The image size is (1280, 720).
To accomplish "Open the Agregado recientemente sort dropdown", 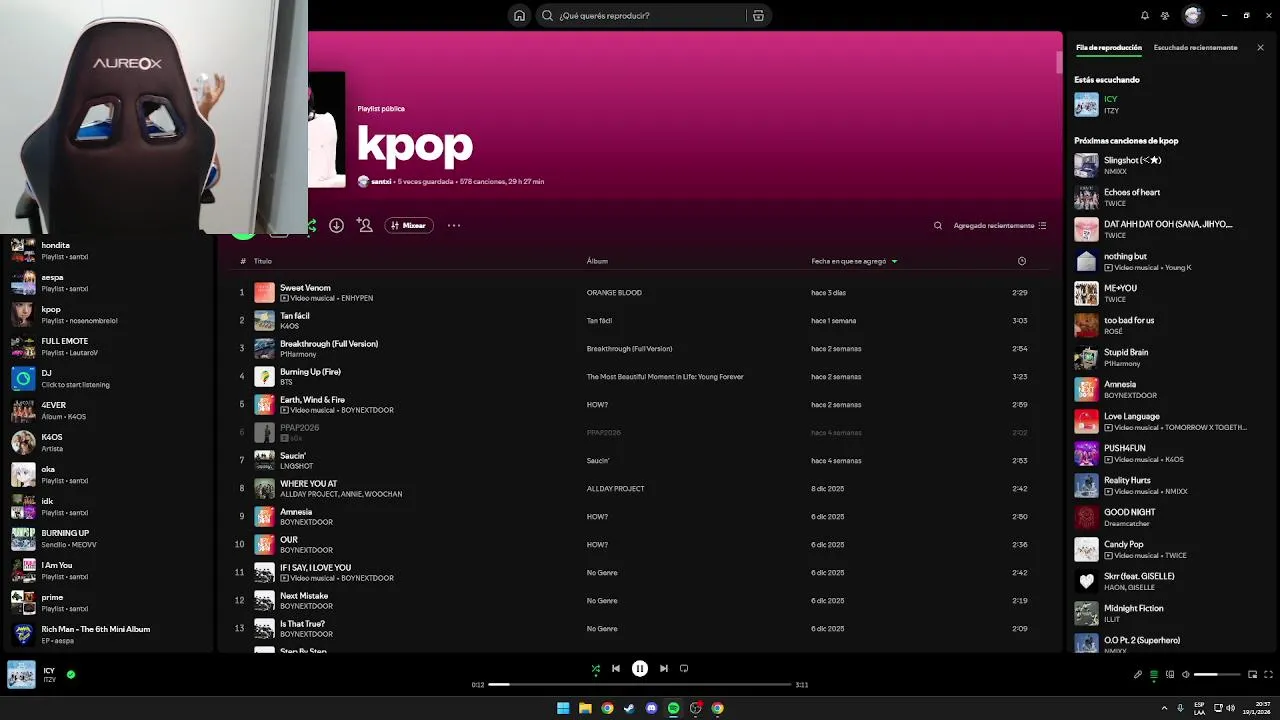I will pyautogui.click(x=999, y=225).
